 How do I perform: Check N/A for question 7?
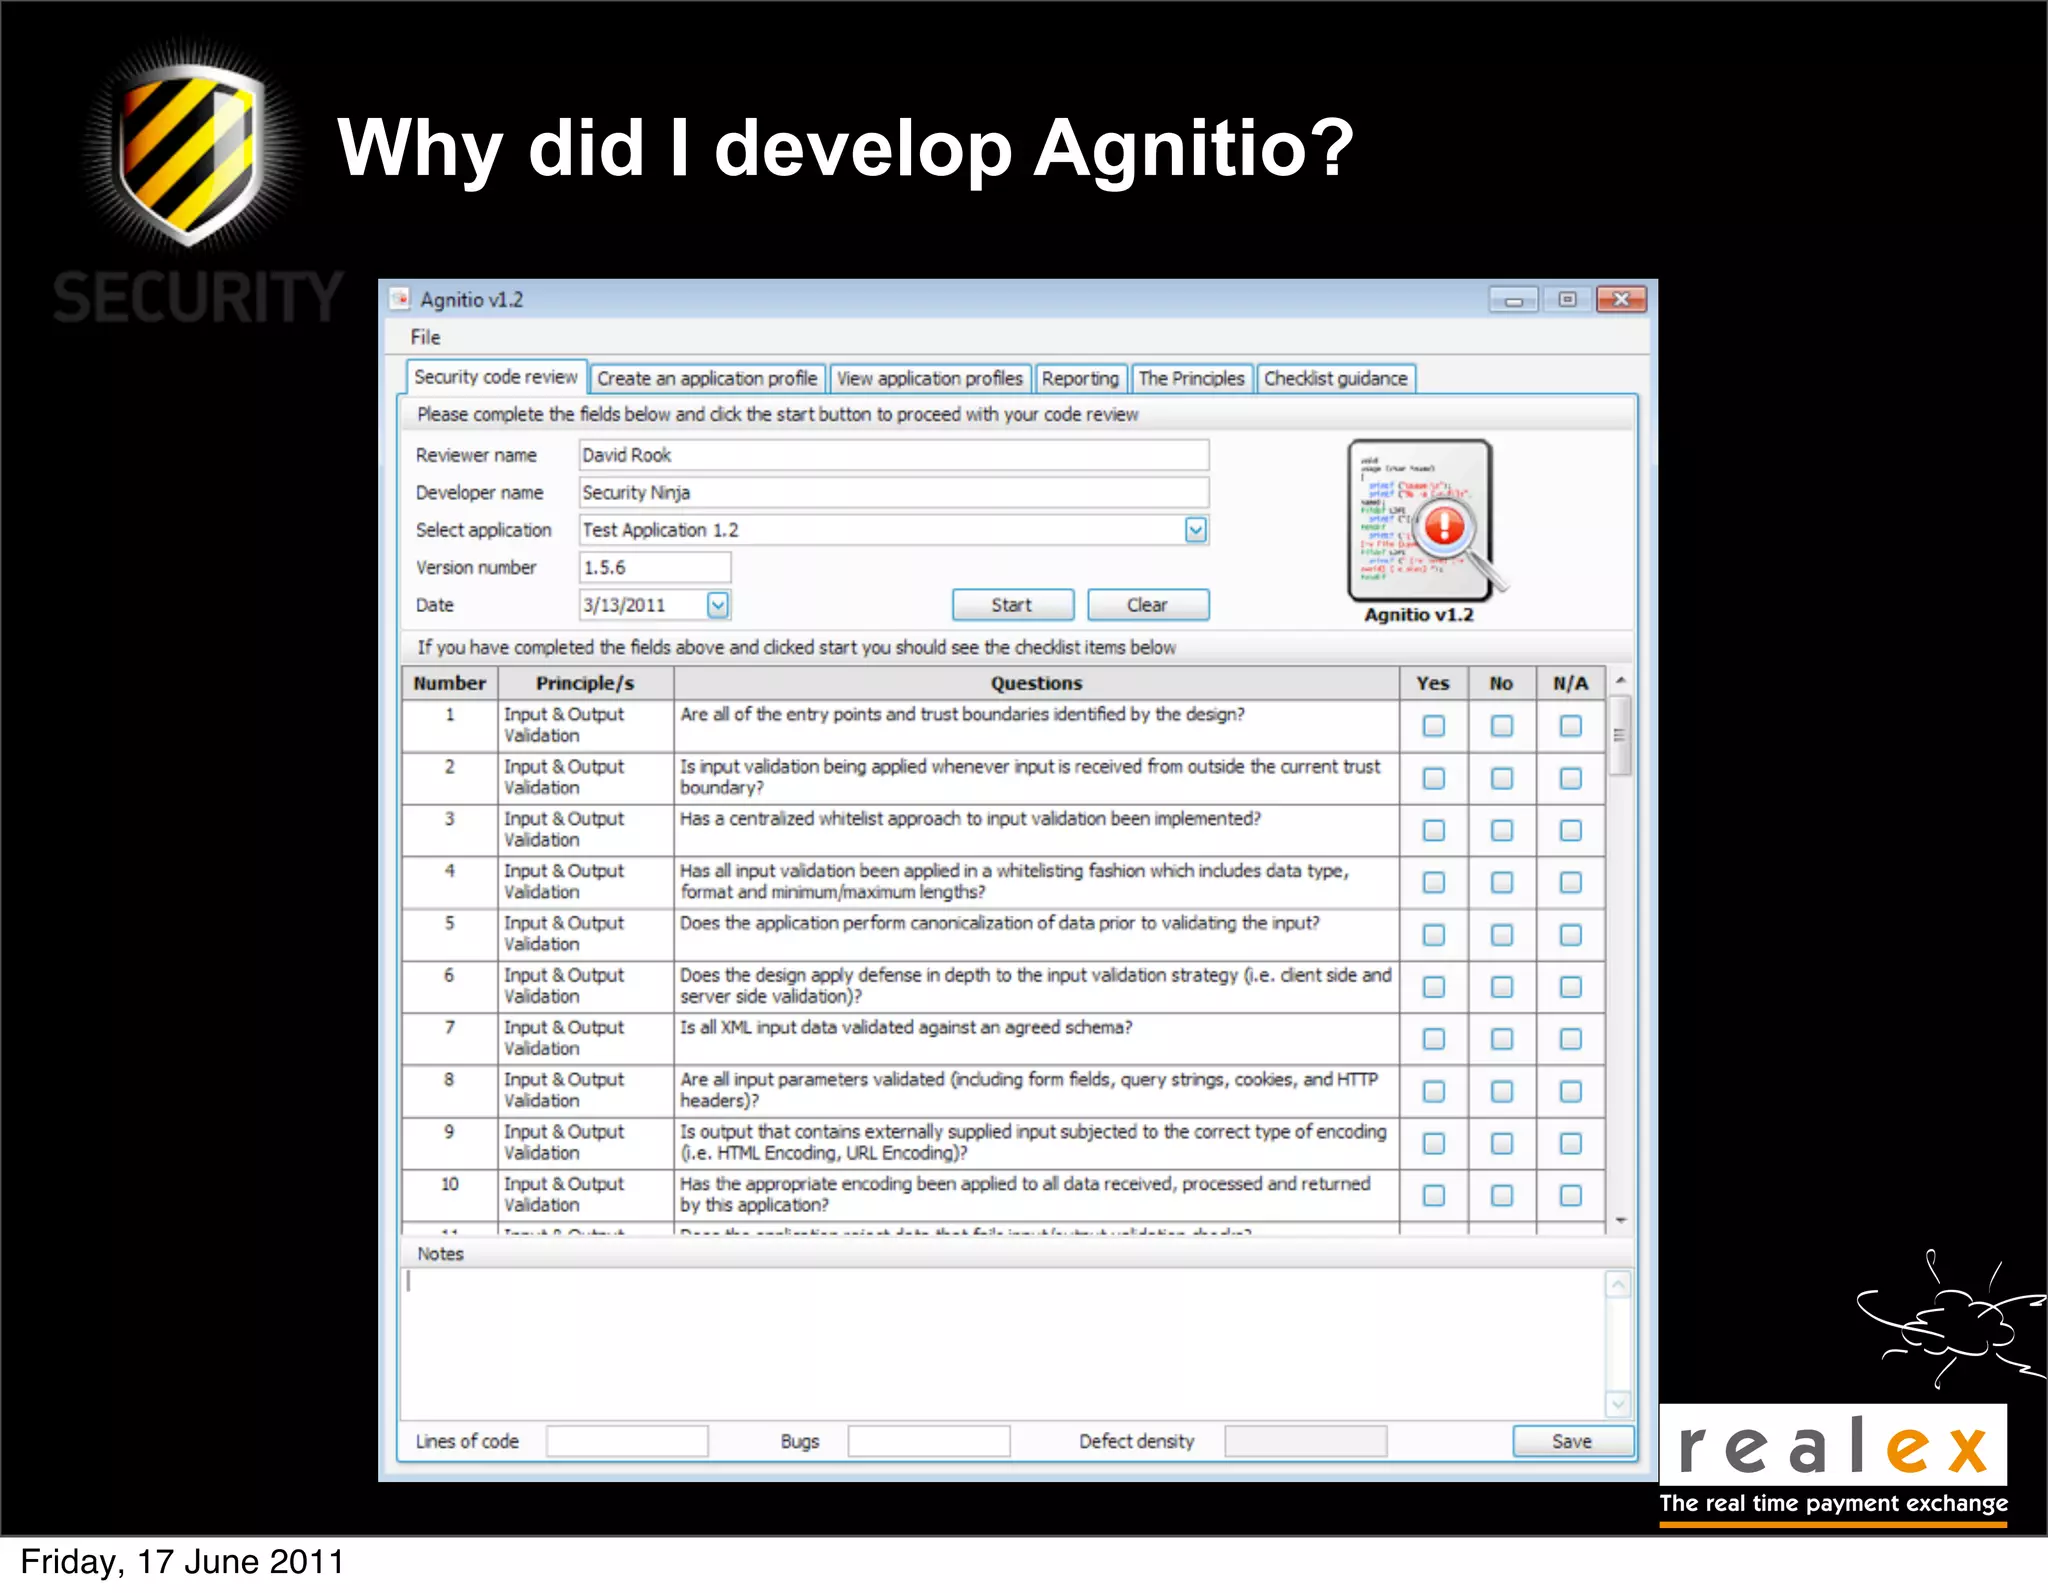coord(1570,1039)
